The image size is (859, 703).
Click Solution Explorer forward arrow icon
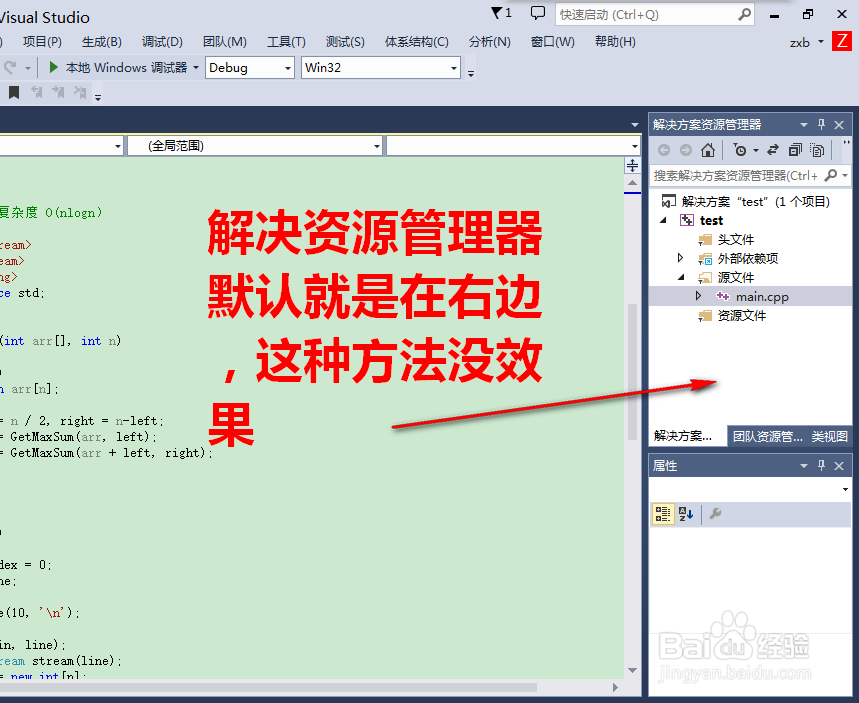(685, 150)
